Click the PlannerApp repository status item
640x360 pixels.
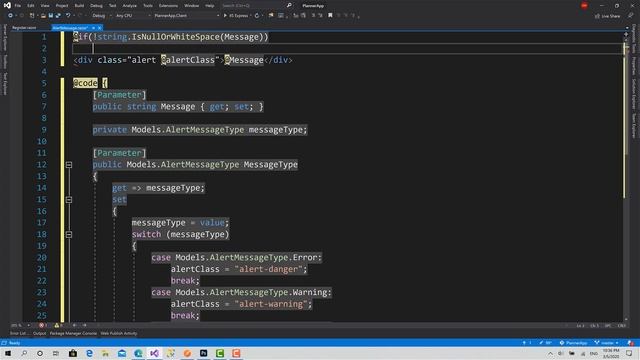(573, 343)
